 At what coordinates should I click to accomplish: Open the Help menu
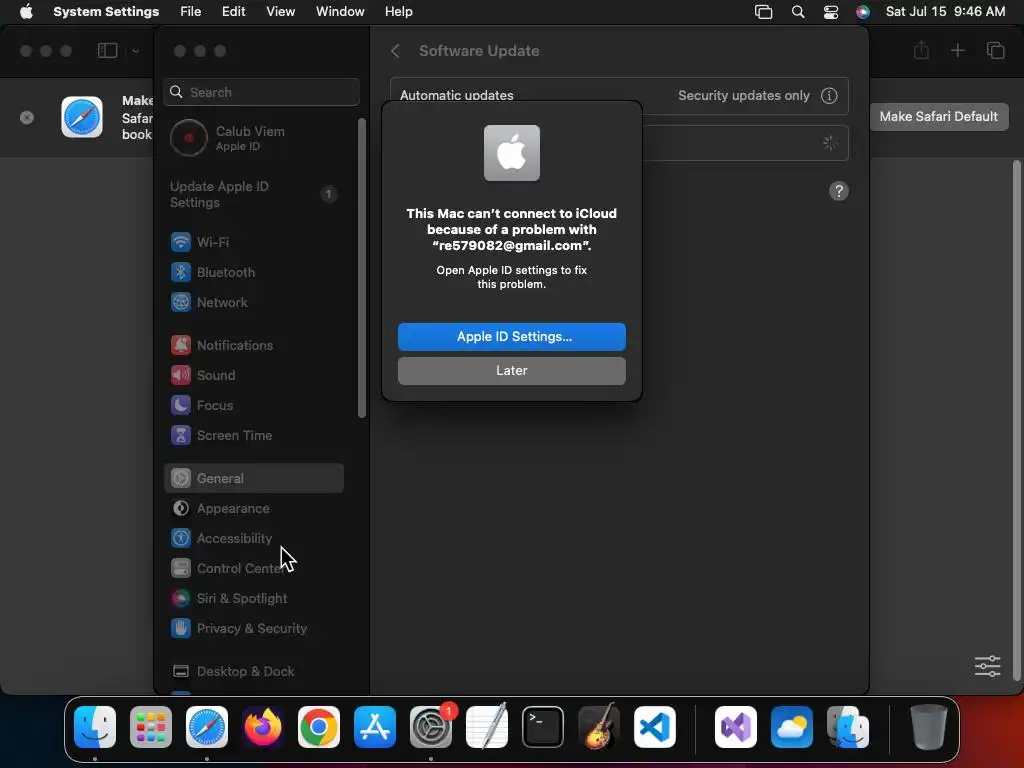pyautogui.click(x=398, y=12)
